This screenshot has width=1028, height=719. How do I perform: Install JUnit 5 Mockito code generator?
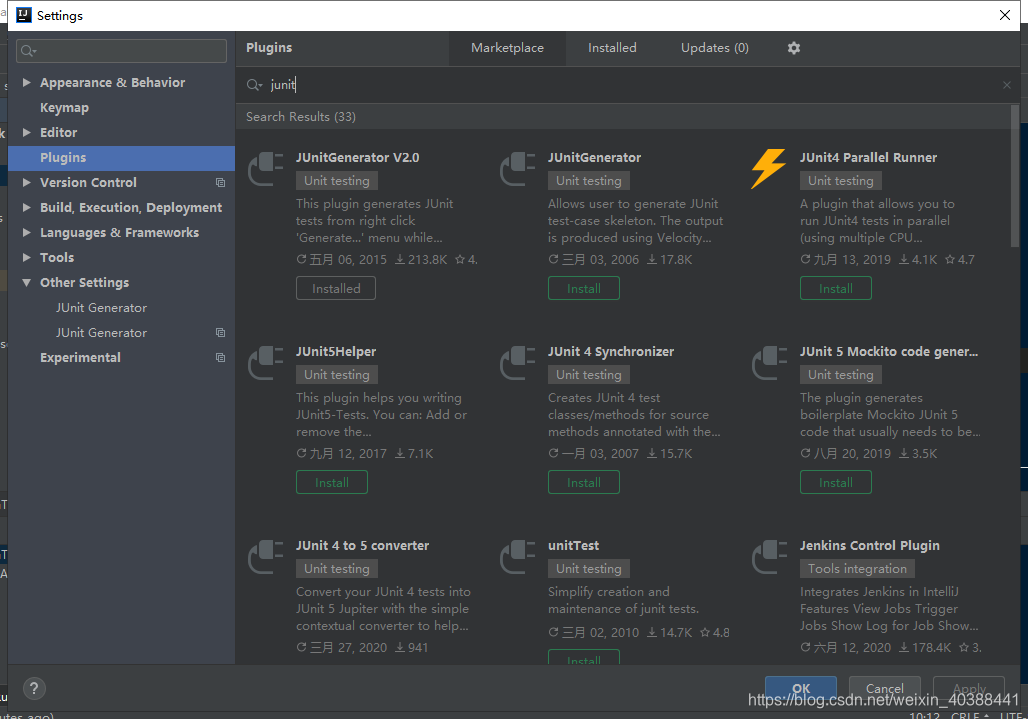pyautogui.click(x=835, y=482)
